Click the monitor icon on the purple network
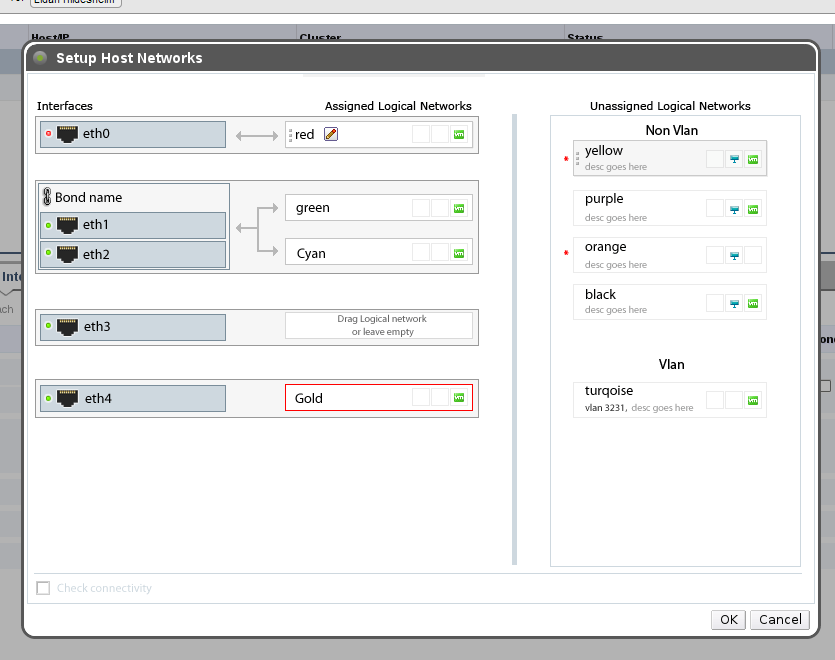835x660 pixels. click(x=733, y=209)
